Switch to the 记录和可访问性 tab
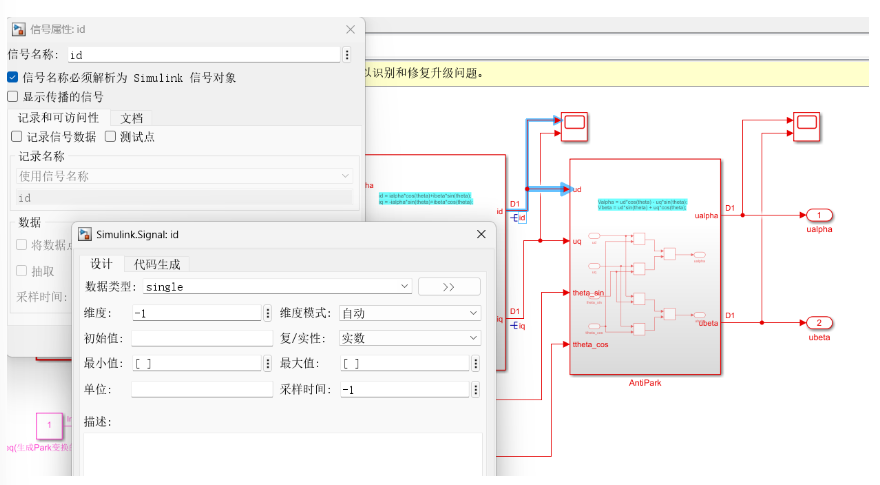 pyautogui.click(x=58, y=118)
